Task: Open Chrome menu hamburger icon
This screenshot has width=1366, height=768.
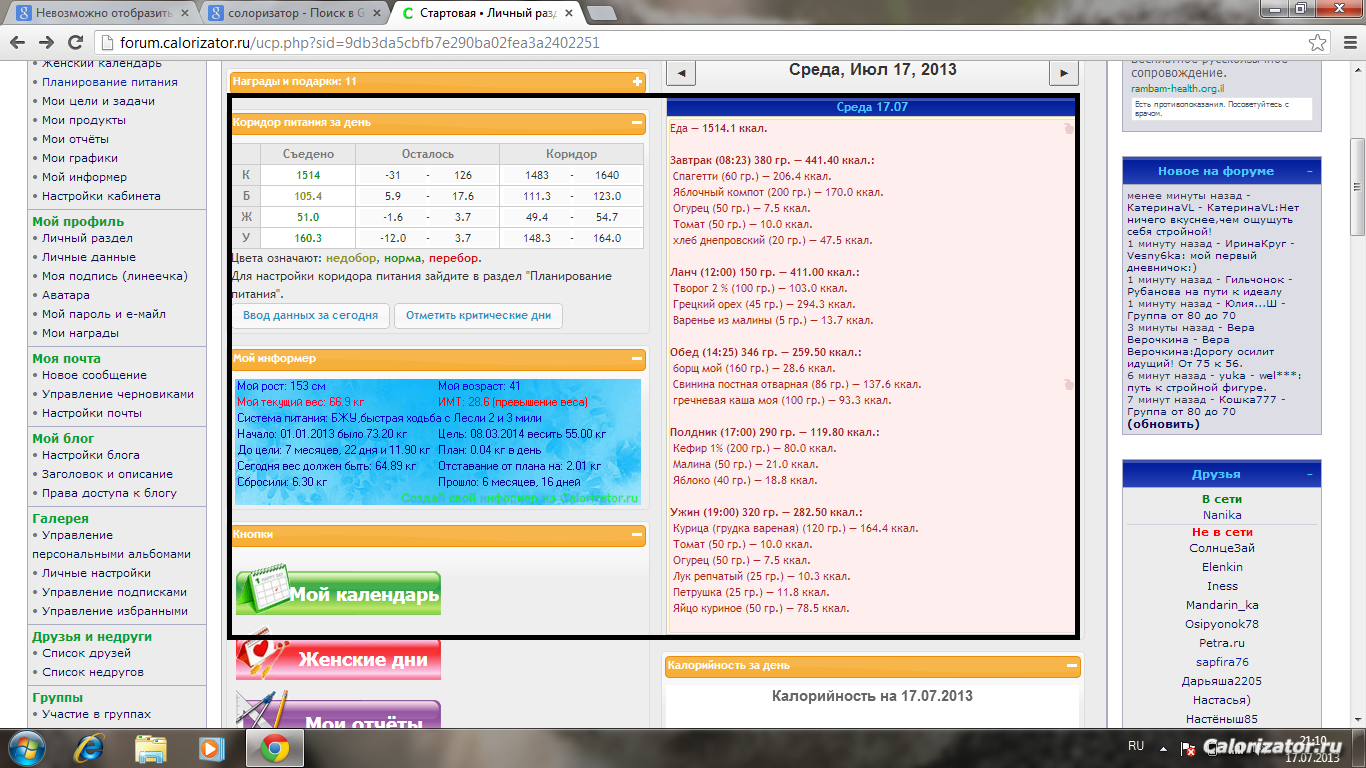Action: pyautogui.click(x=1346, y=43)
